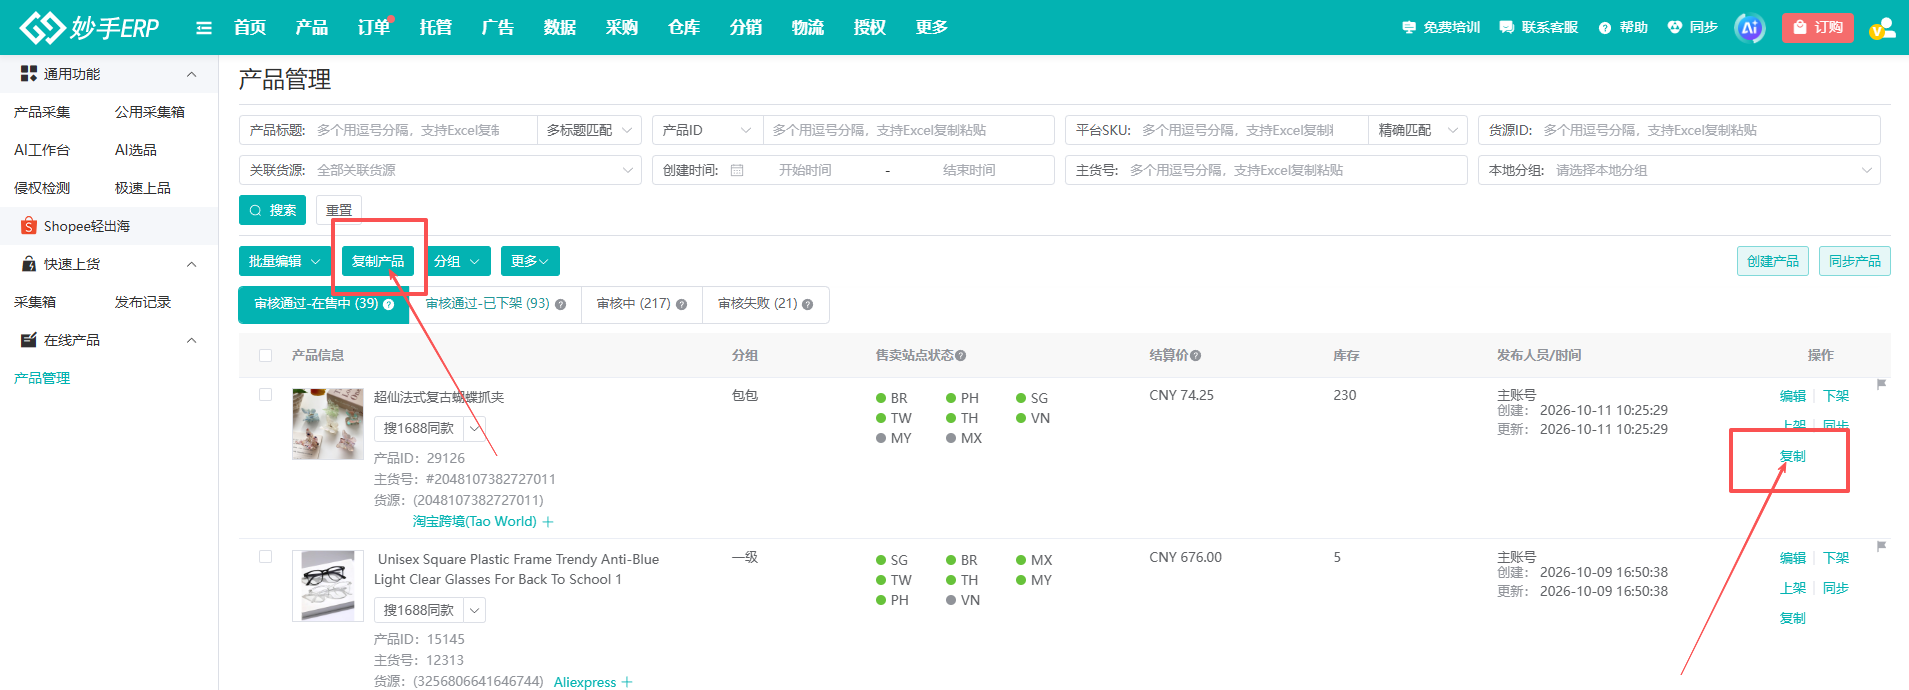Focus the 主货号 input field
Viewport: 1909px width, 690px height.
(x=1266, y=170)
